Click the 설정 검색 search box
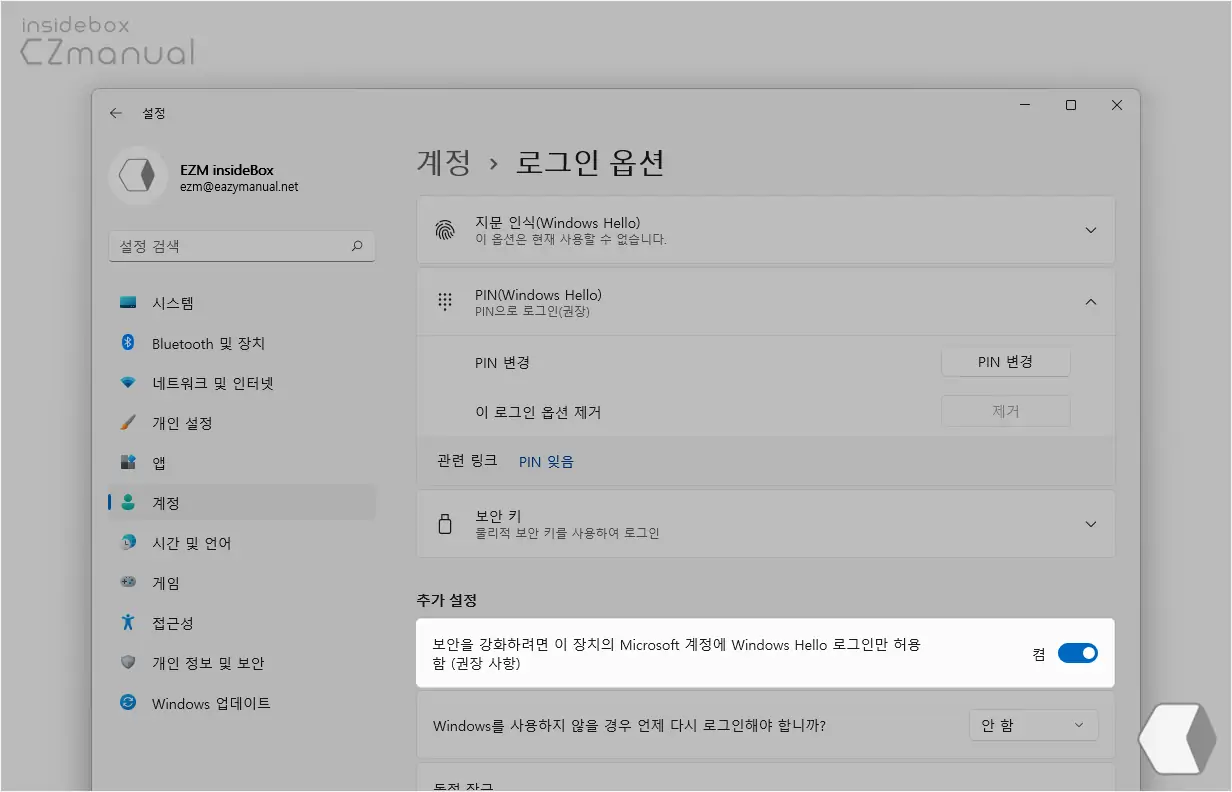This screenshot has height=792, width=1232. pyautogui.click(x=241, y=246)
